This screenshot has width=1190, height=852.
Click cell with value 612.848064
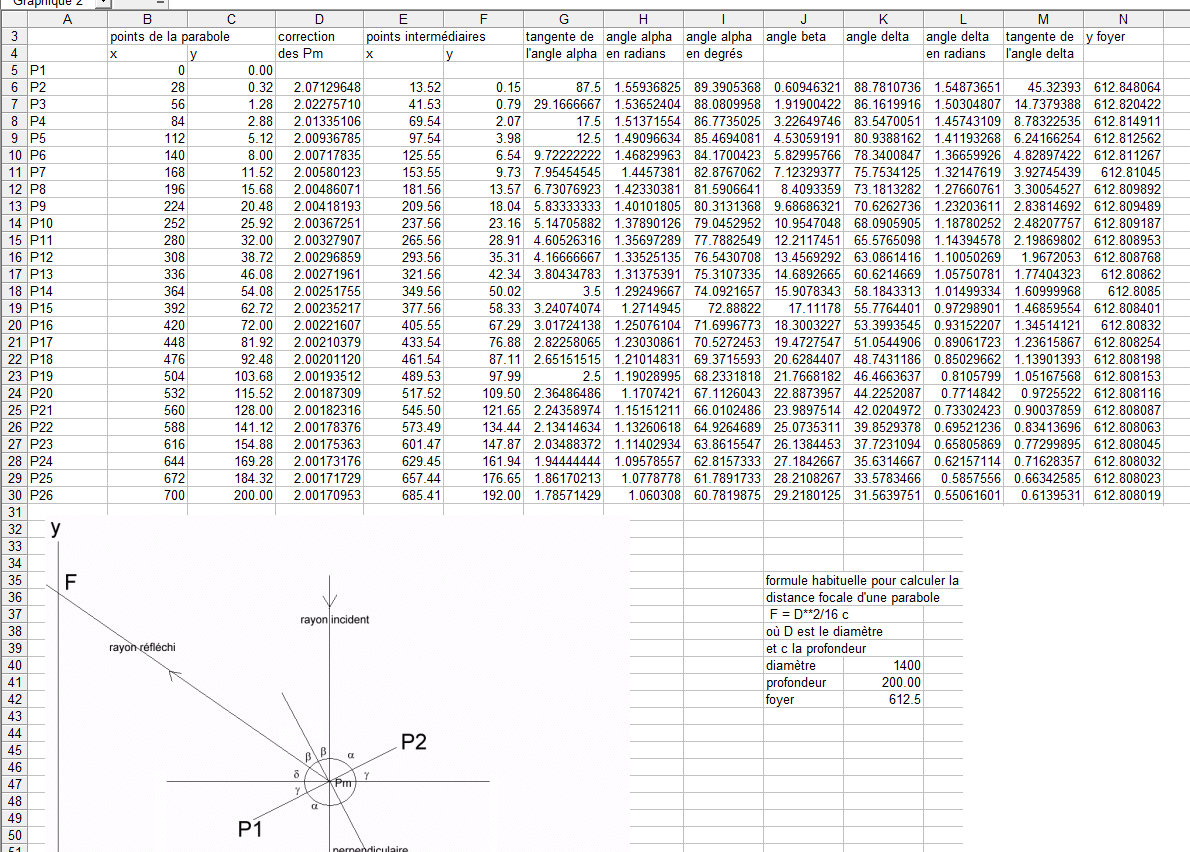[1123, 87]
